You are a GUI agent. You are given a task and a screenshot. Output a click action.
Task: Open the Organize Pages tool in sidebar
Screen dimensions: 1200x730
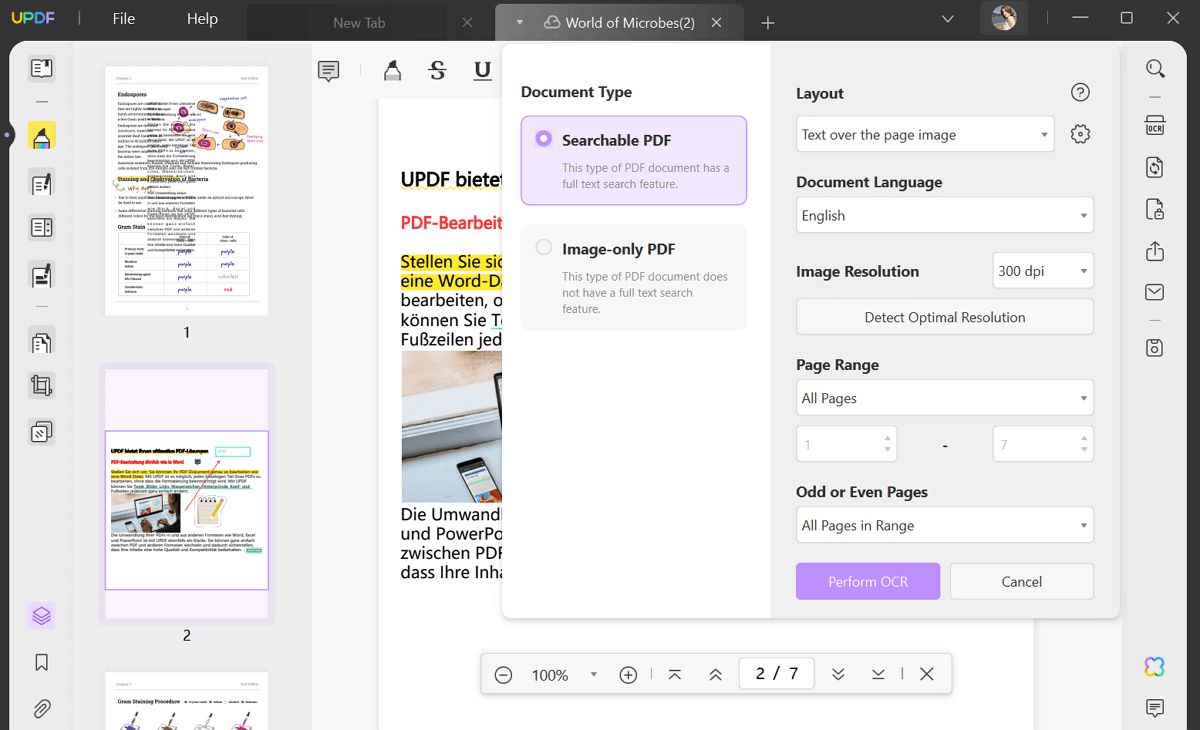click(x=41, y=344)
